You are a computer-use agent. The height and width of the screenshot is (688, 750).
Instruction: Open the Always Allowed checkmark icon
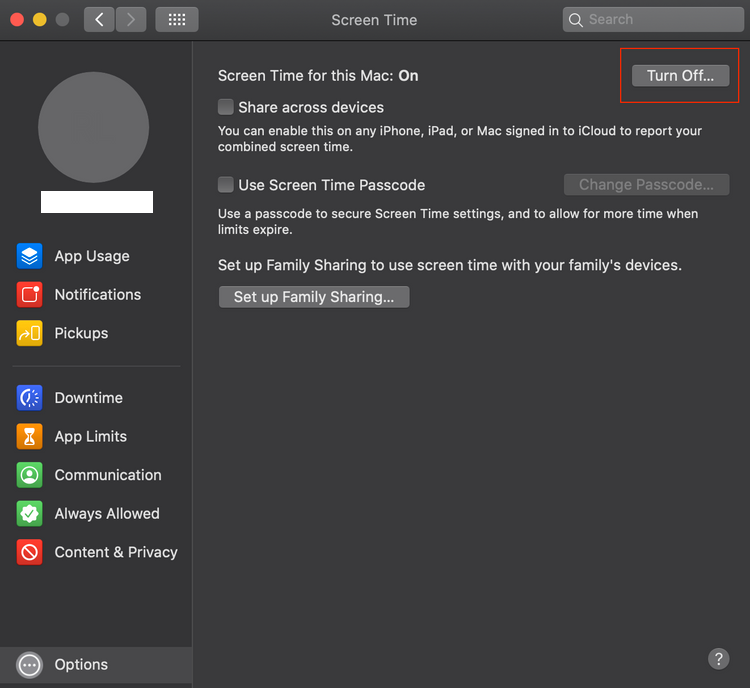[30, 514]
